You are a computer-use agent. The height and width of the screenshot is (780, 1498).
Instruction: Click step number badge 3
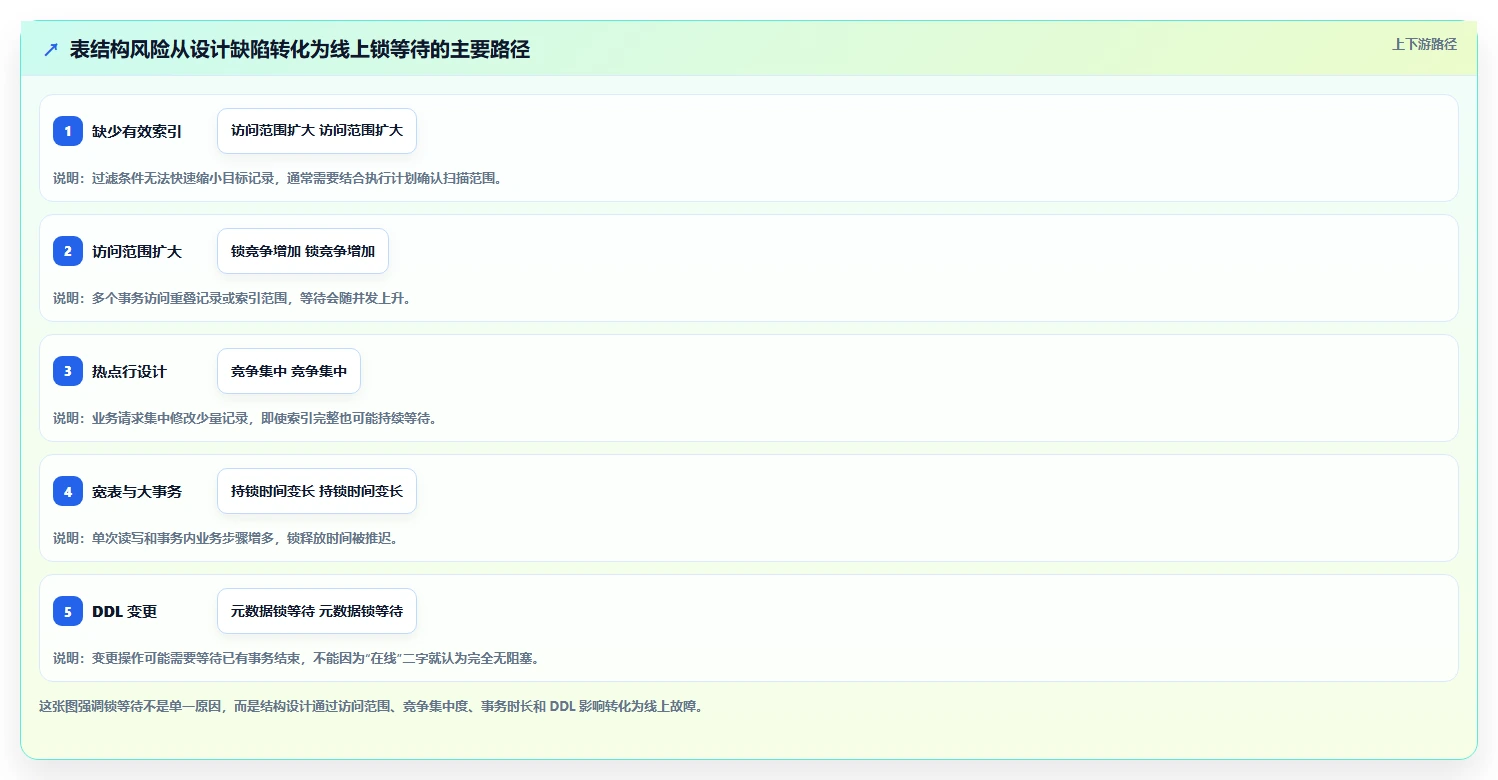68,371
